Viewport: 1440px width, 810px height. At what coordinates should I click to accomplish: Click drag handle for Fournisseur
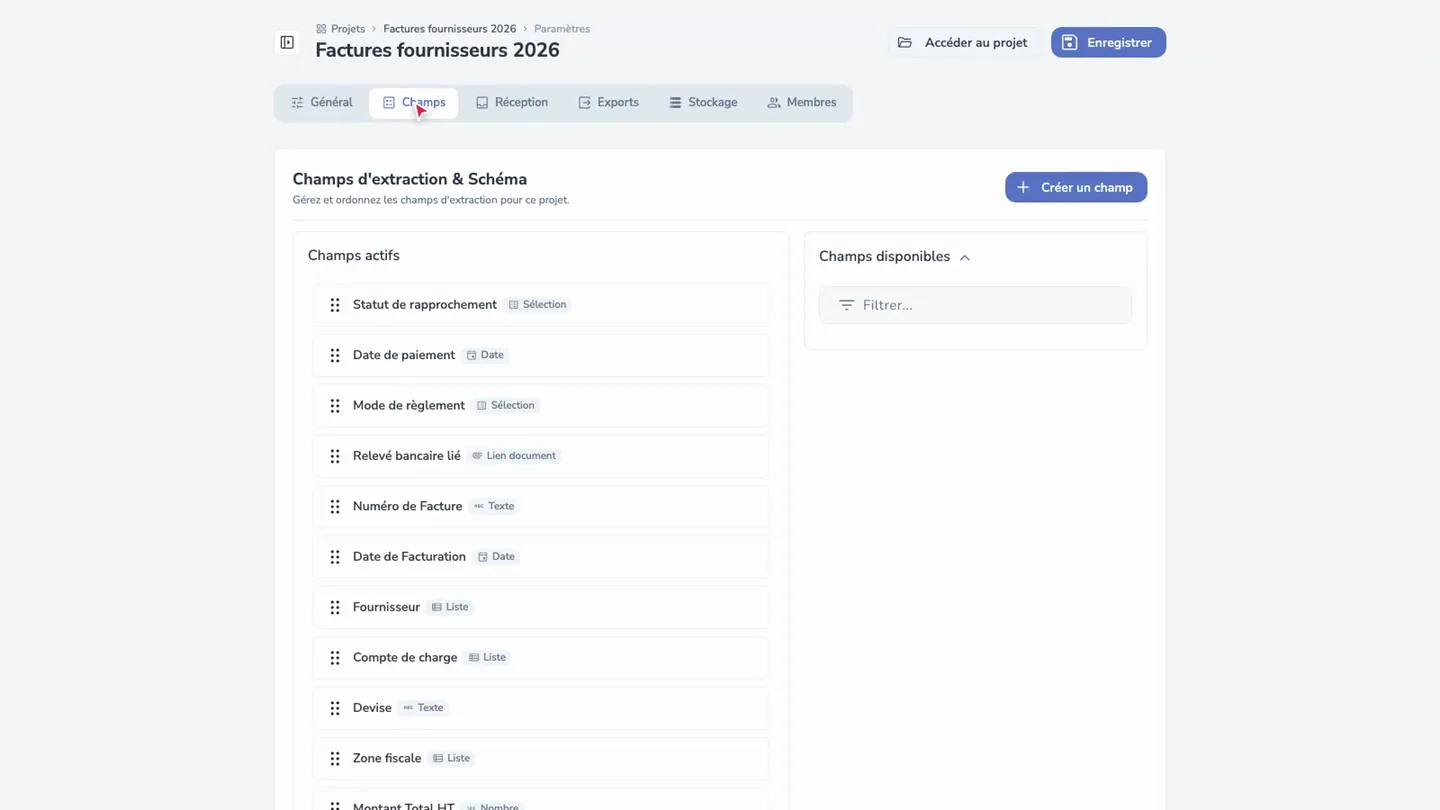click(x=335, y=607)
